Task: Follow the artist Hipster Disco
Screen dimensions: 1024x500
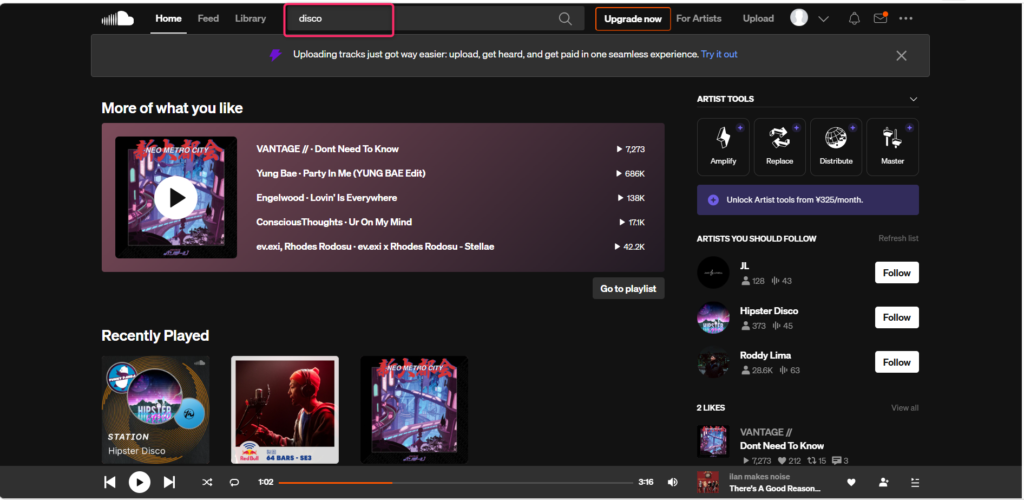Action: point(896,317)
